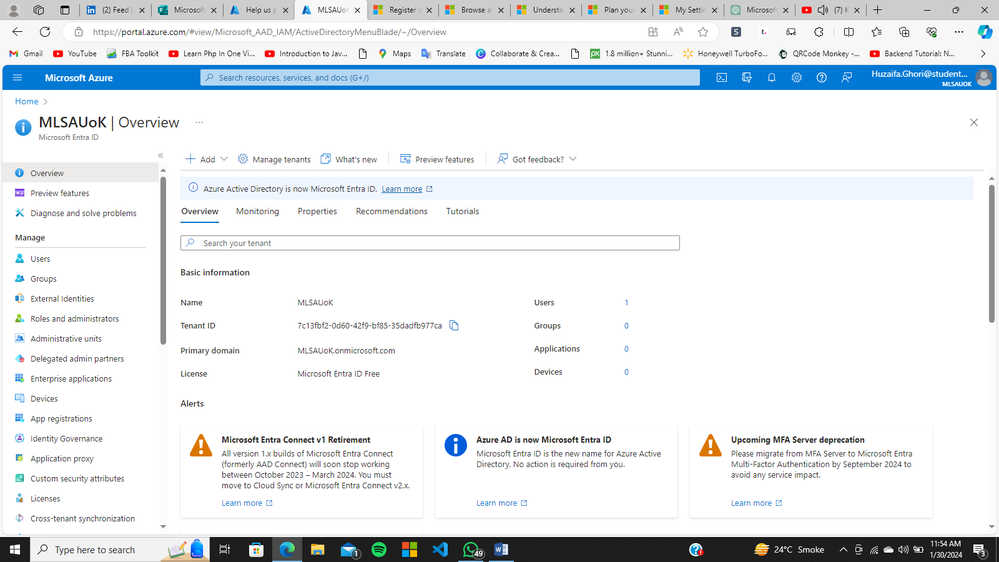999x562 pixels.
Task: Open What's new from toolbar
Action: tap(349, 159)
